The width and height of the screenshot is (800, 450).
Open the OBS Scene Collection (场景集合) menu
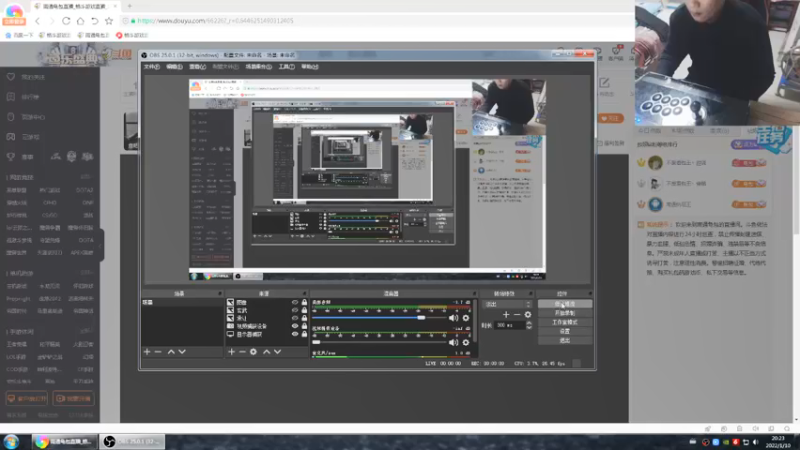[x=259, y=67]
